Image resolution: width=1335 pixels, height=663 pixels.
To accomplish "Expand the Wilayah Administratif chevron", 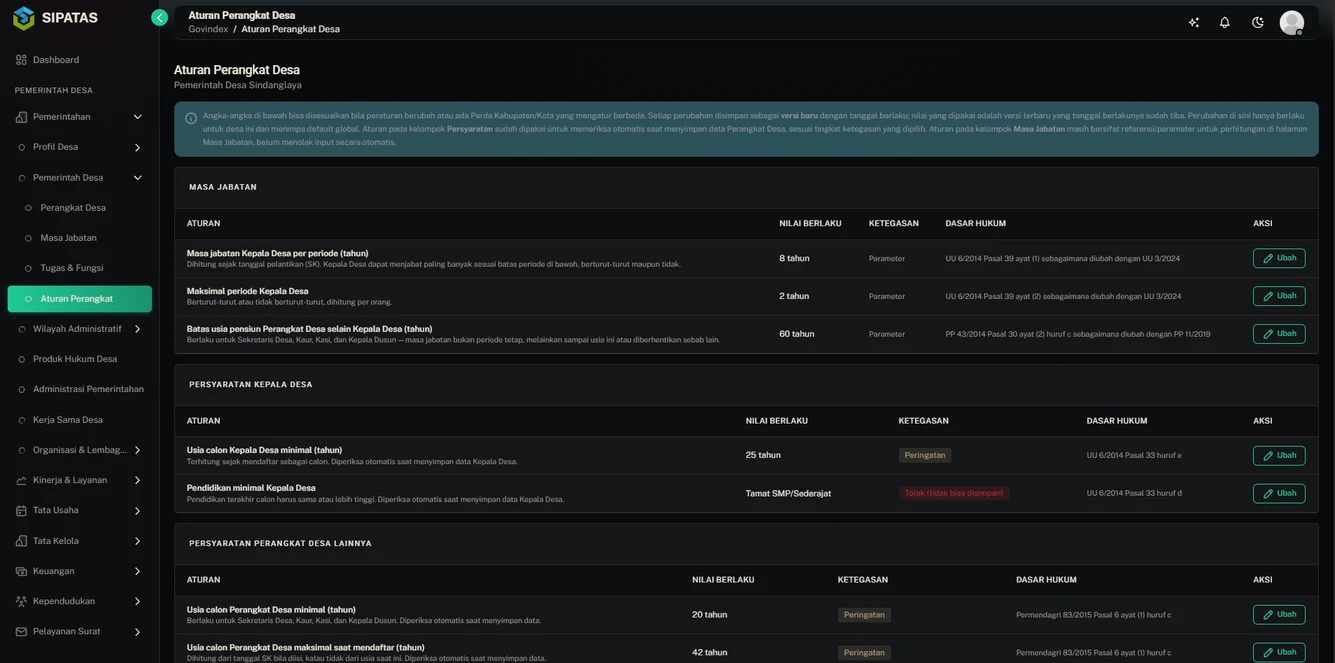I will tap(137, 329).
